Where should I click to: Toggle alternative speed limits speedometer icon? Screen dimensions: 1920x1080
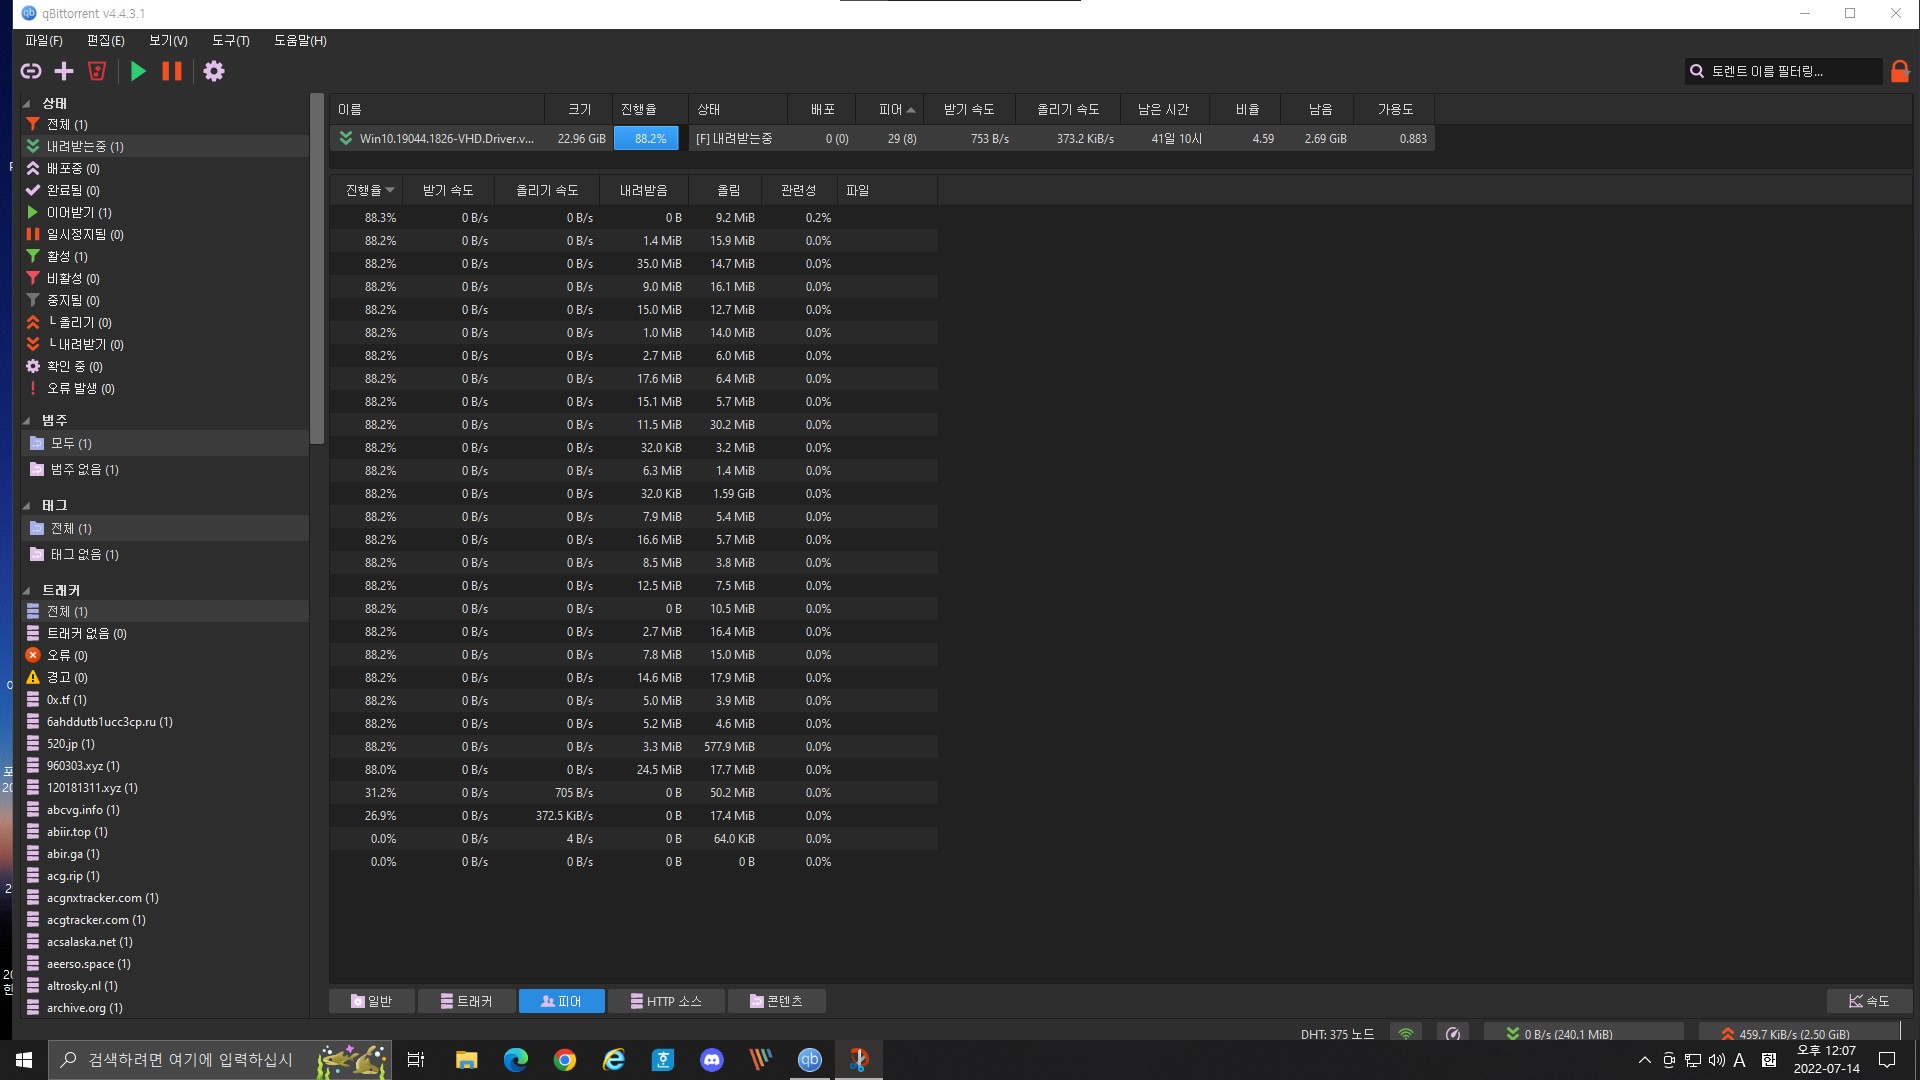click(1453, 1034)
